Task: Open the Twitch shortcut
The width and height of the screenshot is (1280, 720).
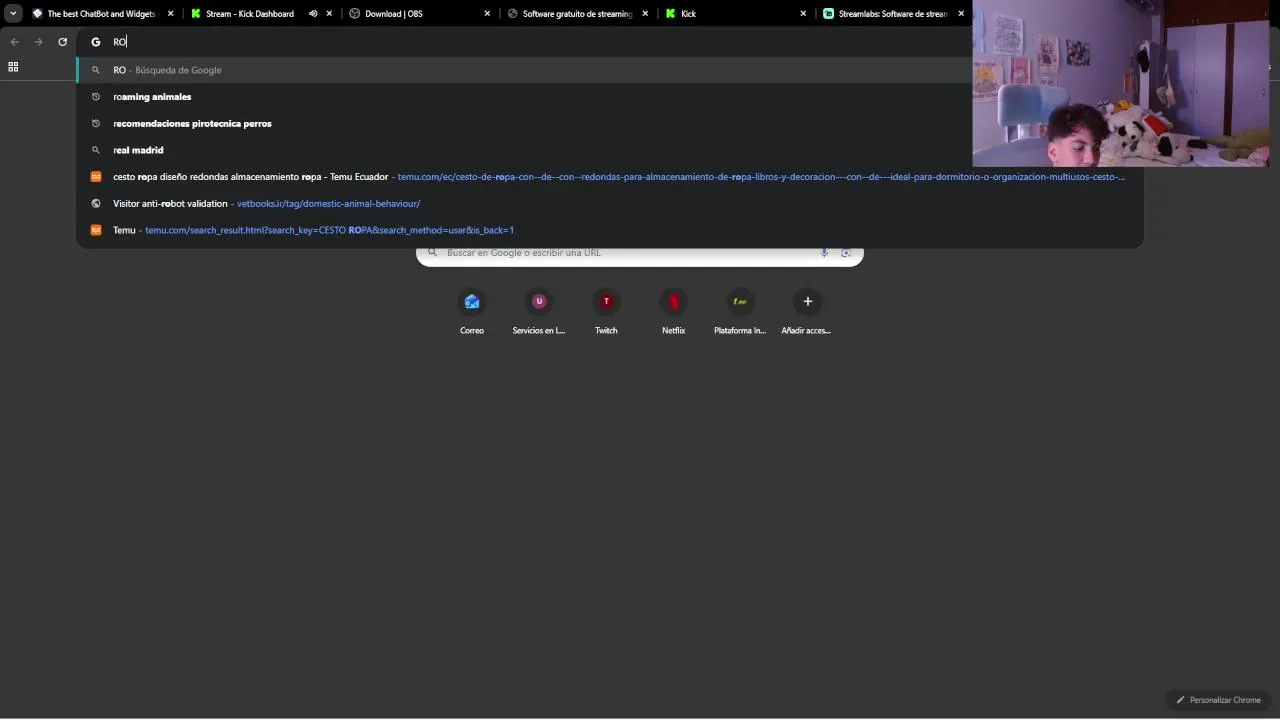Action: point(606,310)
